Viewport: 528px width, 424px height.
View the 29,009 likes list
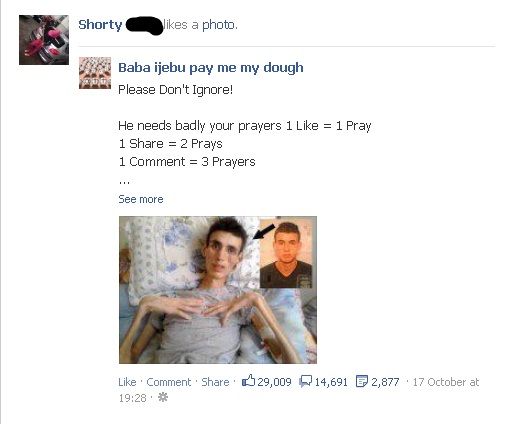(x=274, y=382)
